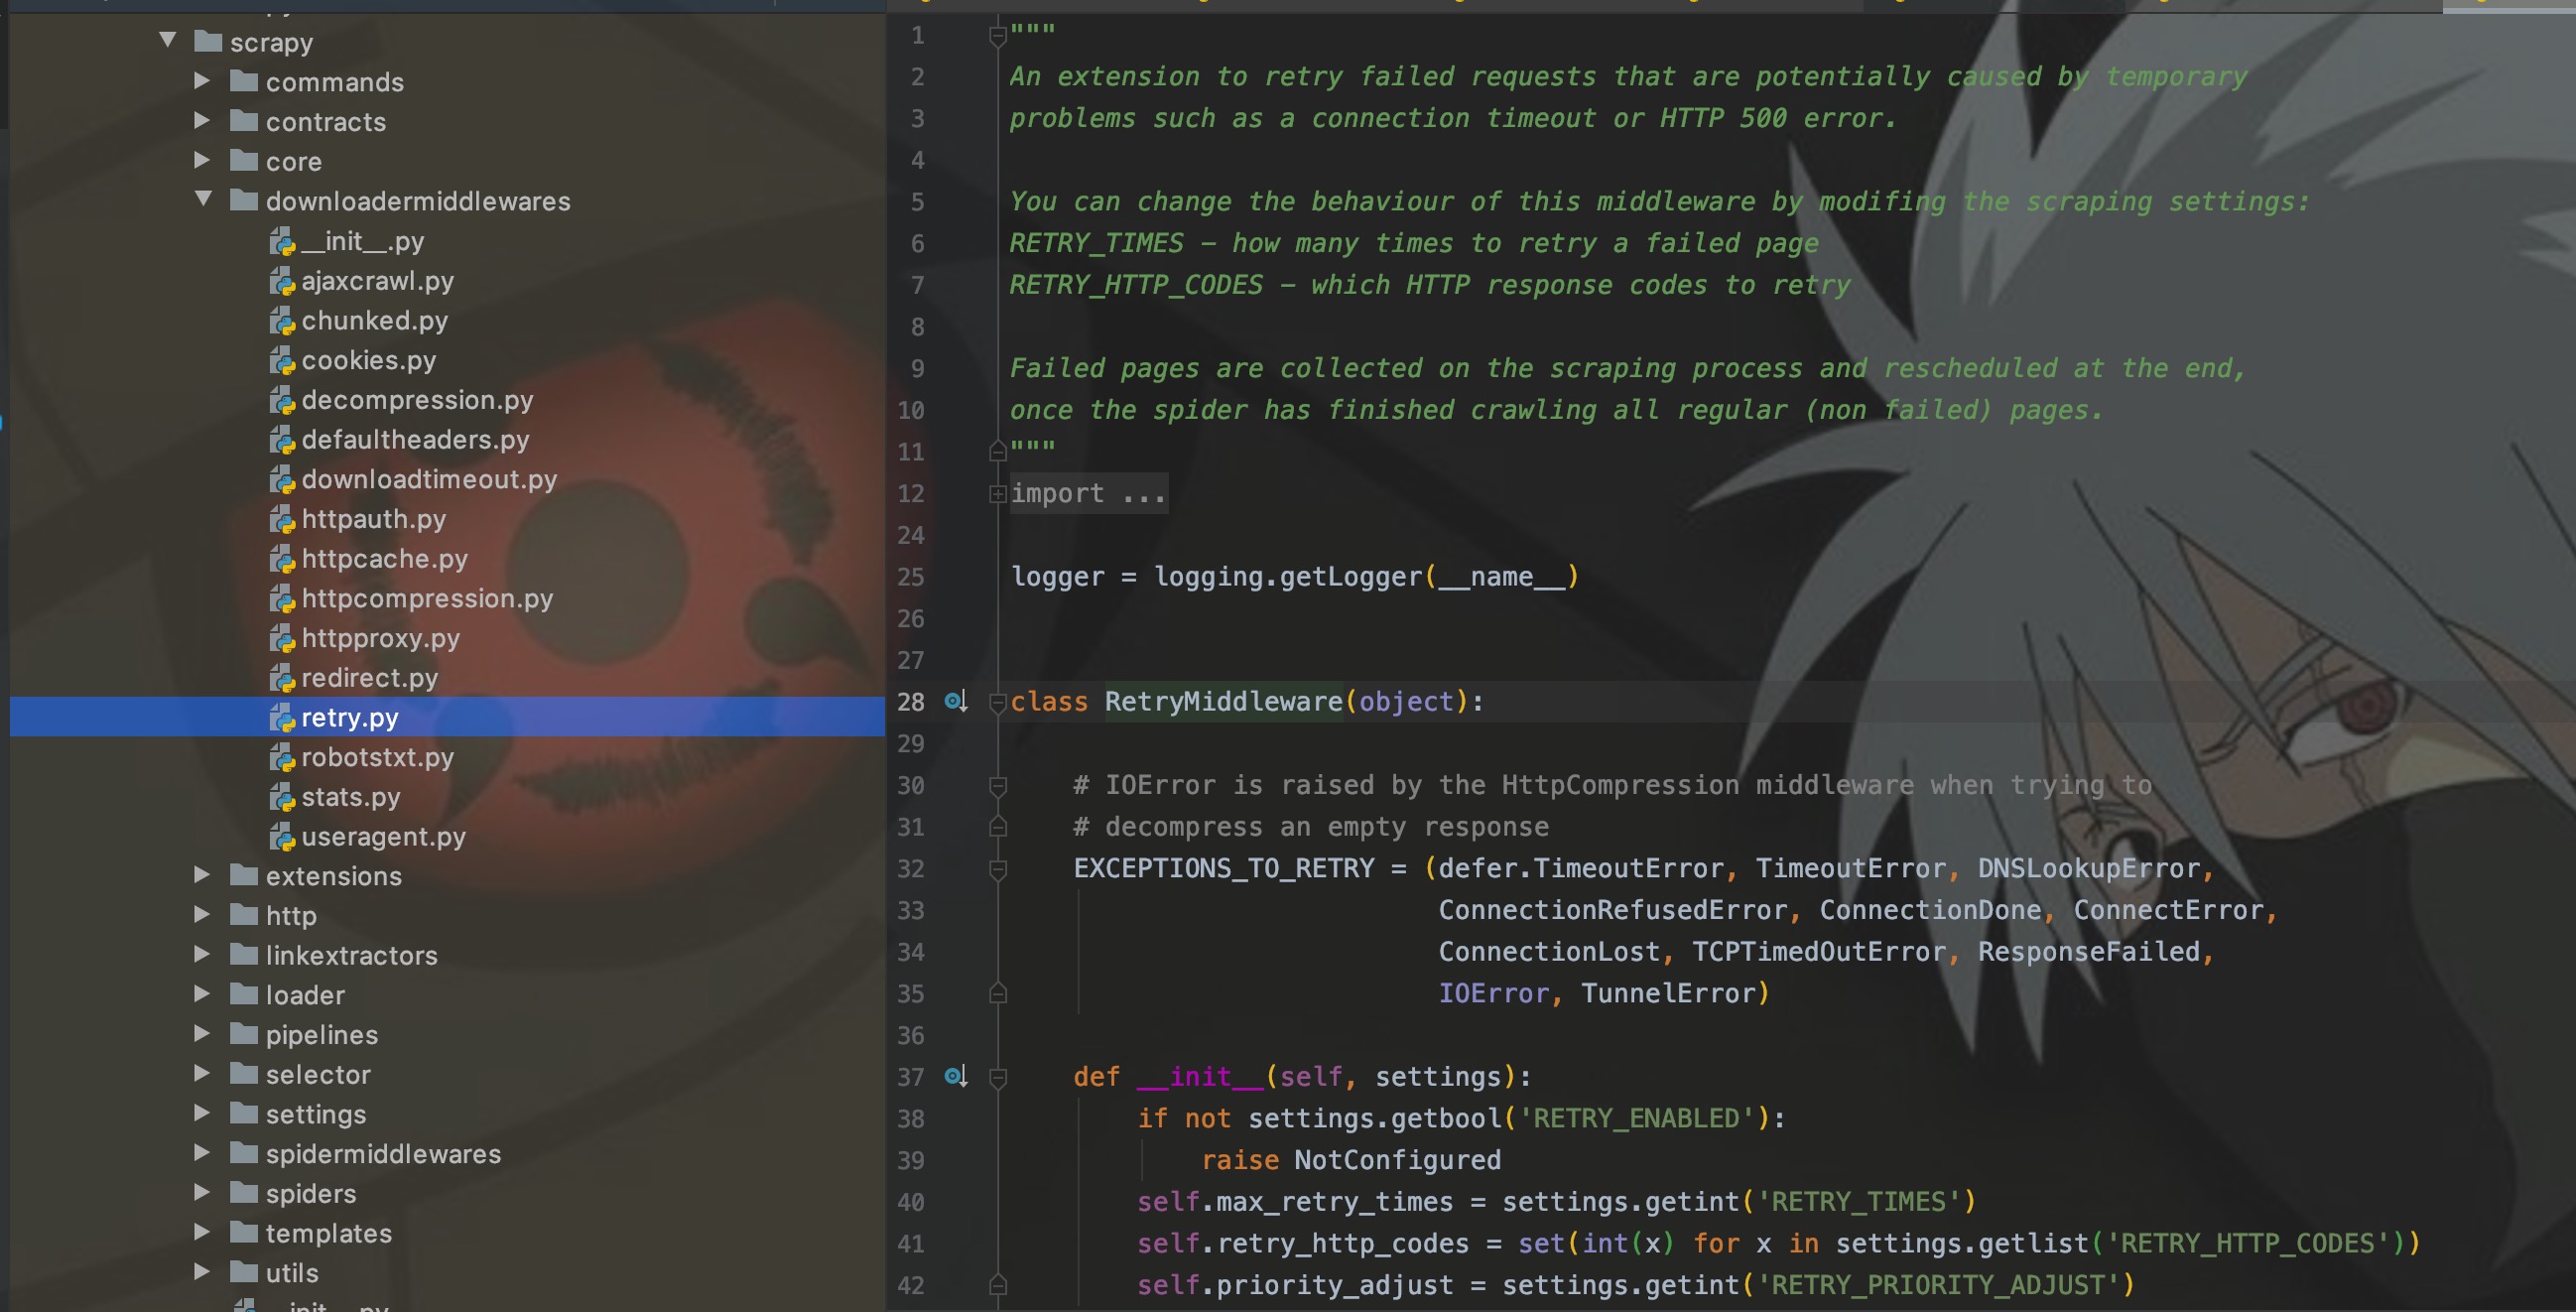Click the downloadermiddlewares folder icon
The image size is (2576, 1312).
click(x=244, y=200)
